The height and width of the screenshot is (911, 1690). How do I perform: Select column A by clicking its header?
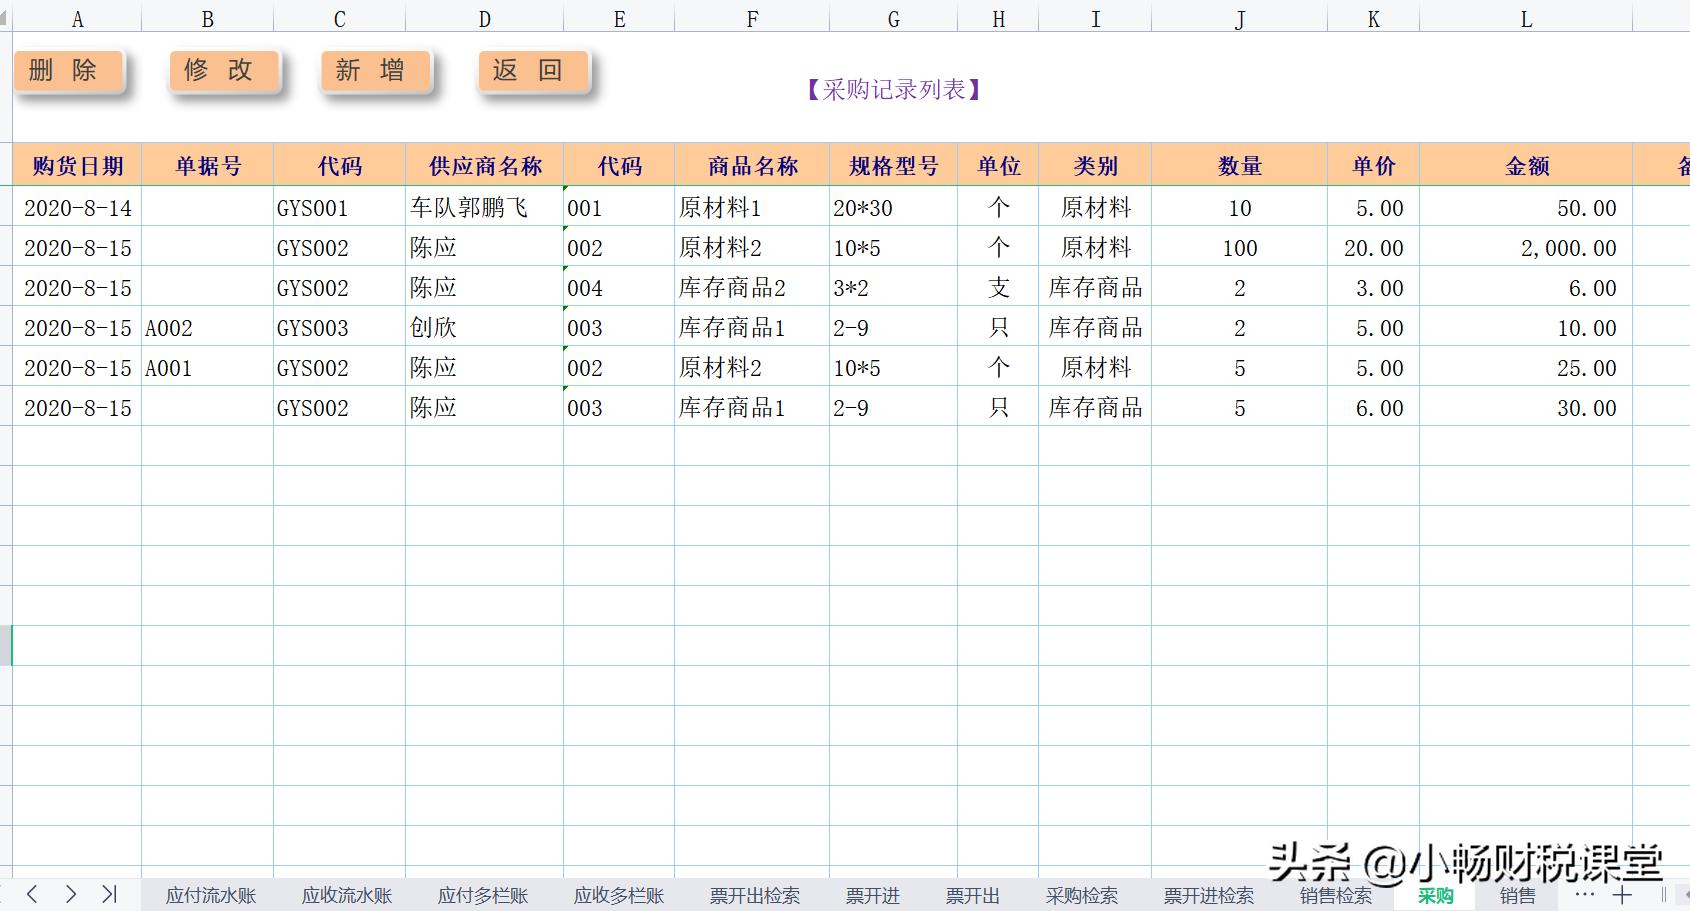76,17
